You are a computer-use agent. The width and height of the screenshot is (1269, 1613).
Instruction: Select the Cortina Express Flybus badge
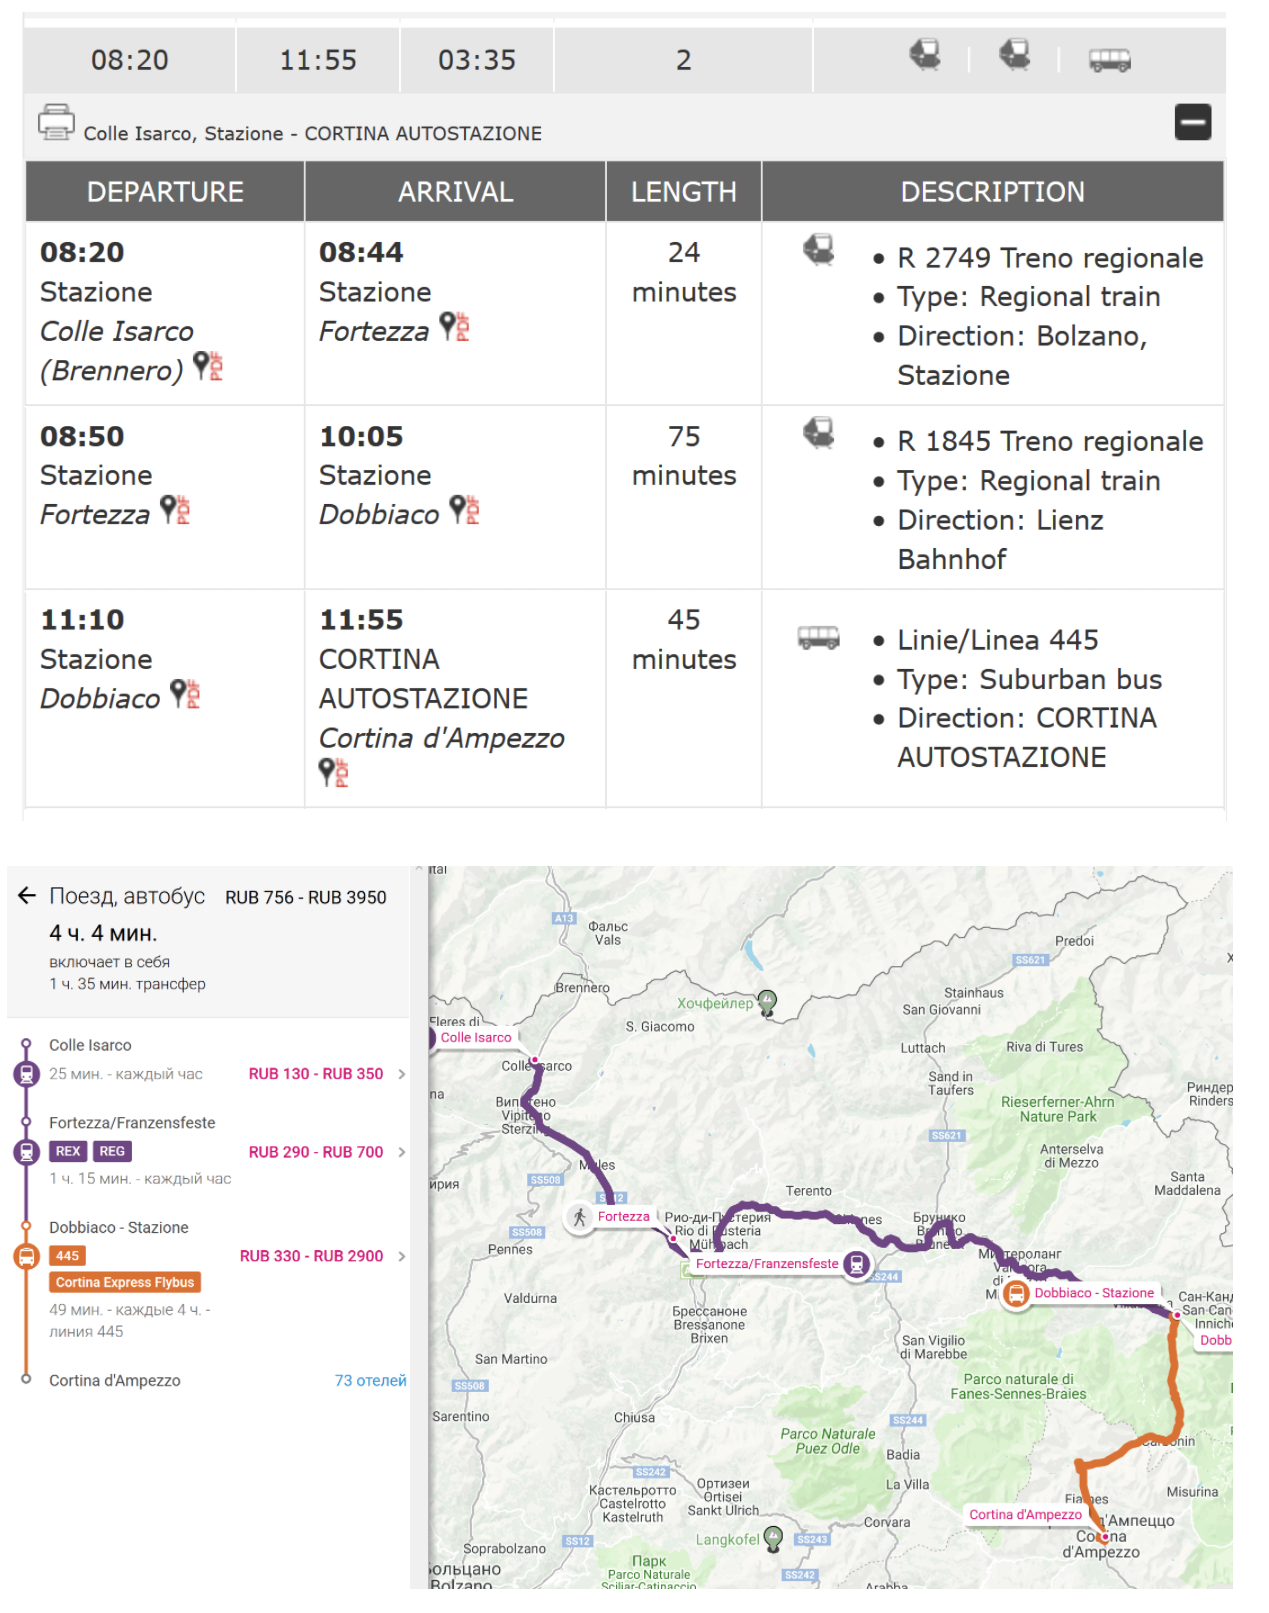[x=125, y=1282]
